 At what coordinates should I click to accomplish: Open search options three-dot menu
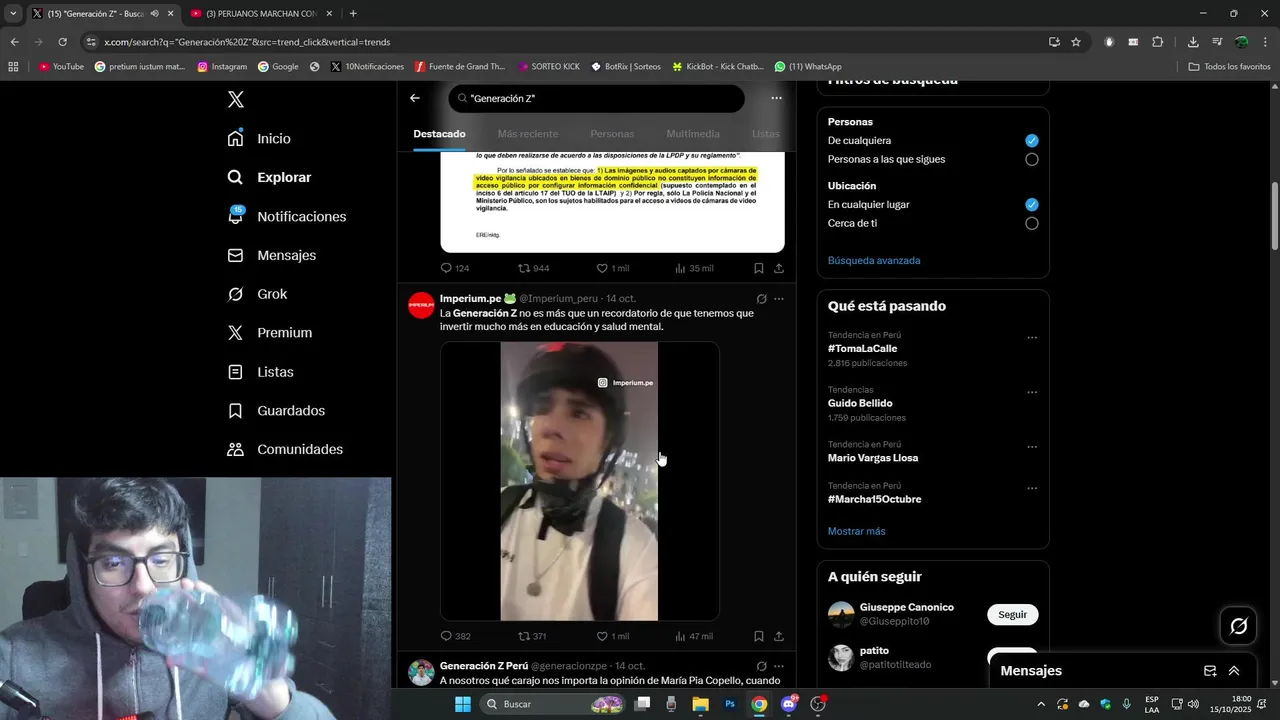point(776,98)
